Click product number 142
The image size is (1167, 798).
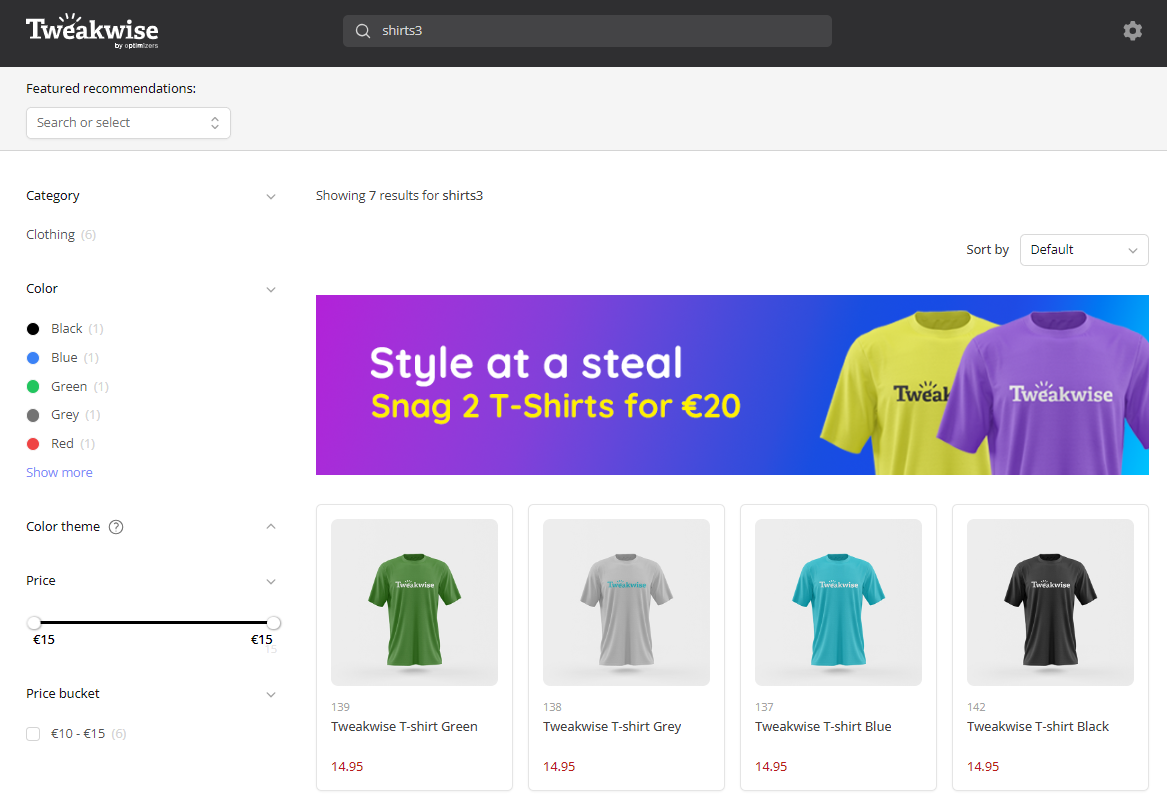click(976, 707)
